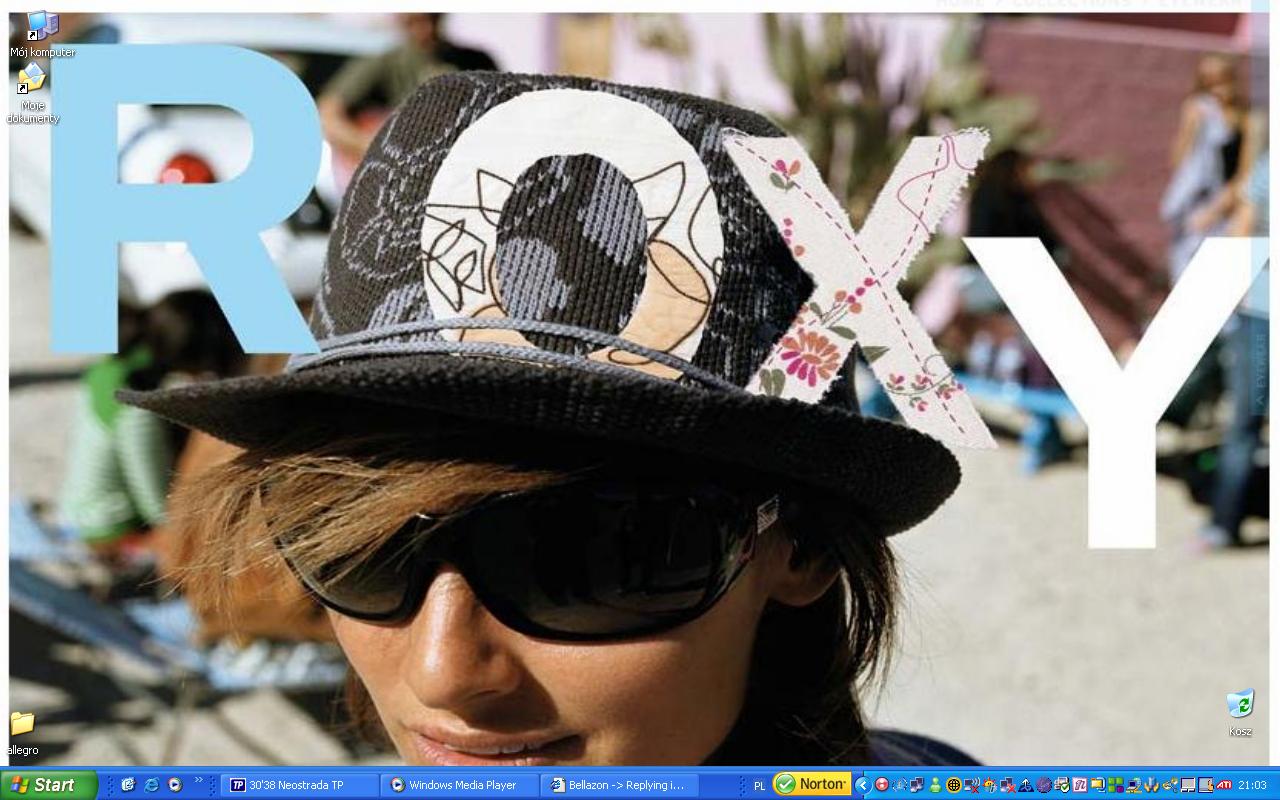This screenshot has width=1280, height=800.
Task: Switch to 30'38 Neostrada TP taskbar window
Action: tap(300, 785)
